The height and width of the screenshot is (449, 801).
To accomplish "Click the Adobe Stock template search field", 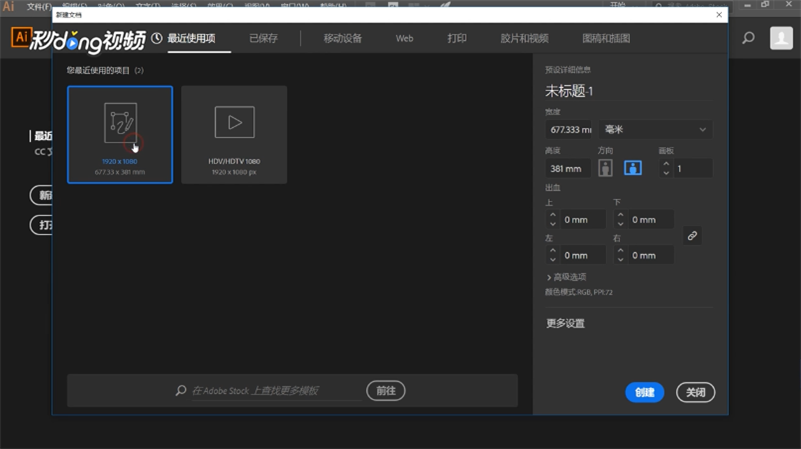I will point(276,391).
